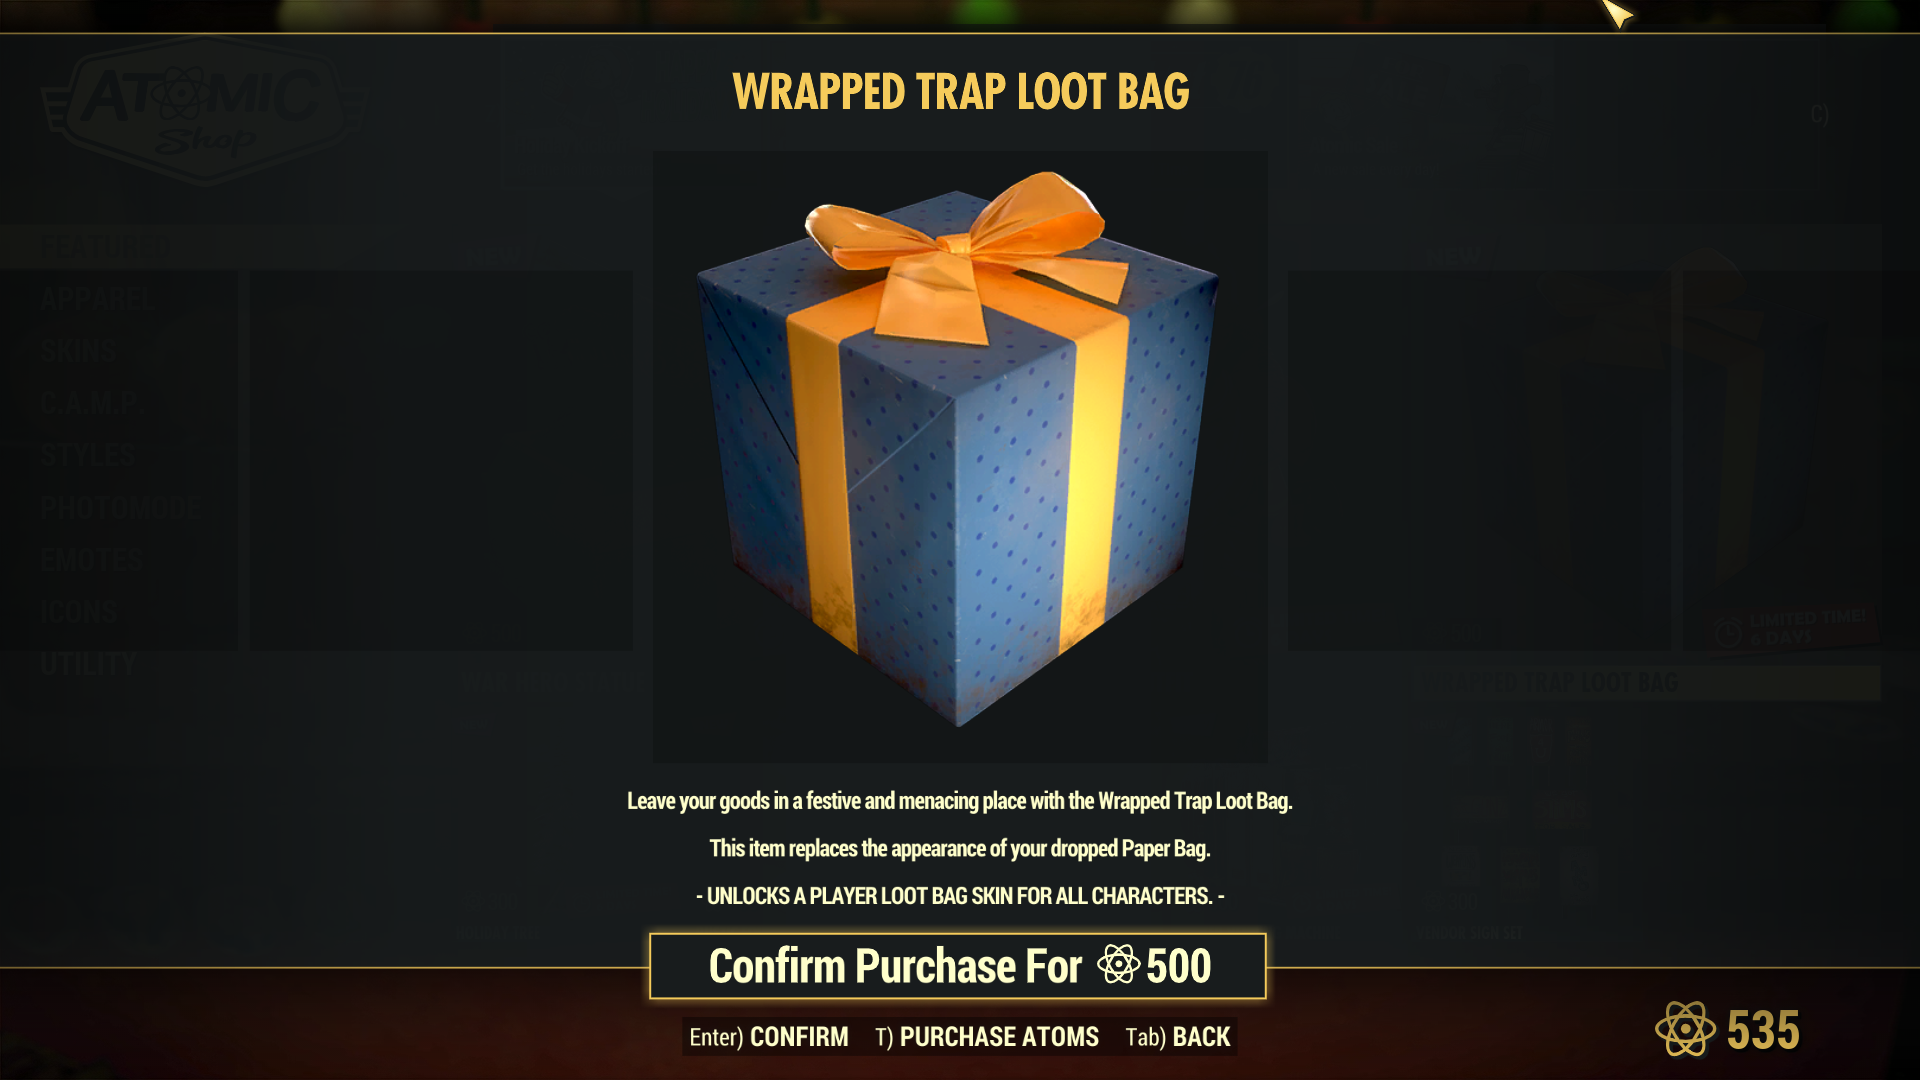1920x1080 pixels.
Task: Select the Enter) CONFIRM prompt
Action: pyautogui.click(x=769, y=1037)
